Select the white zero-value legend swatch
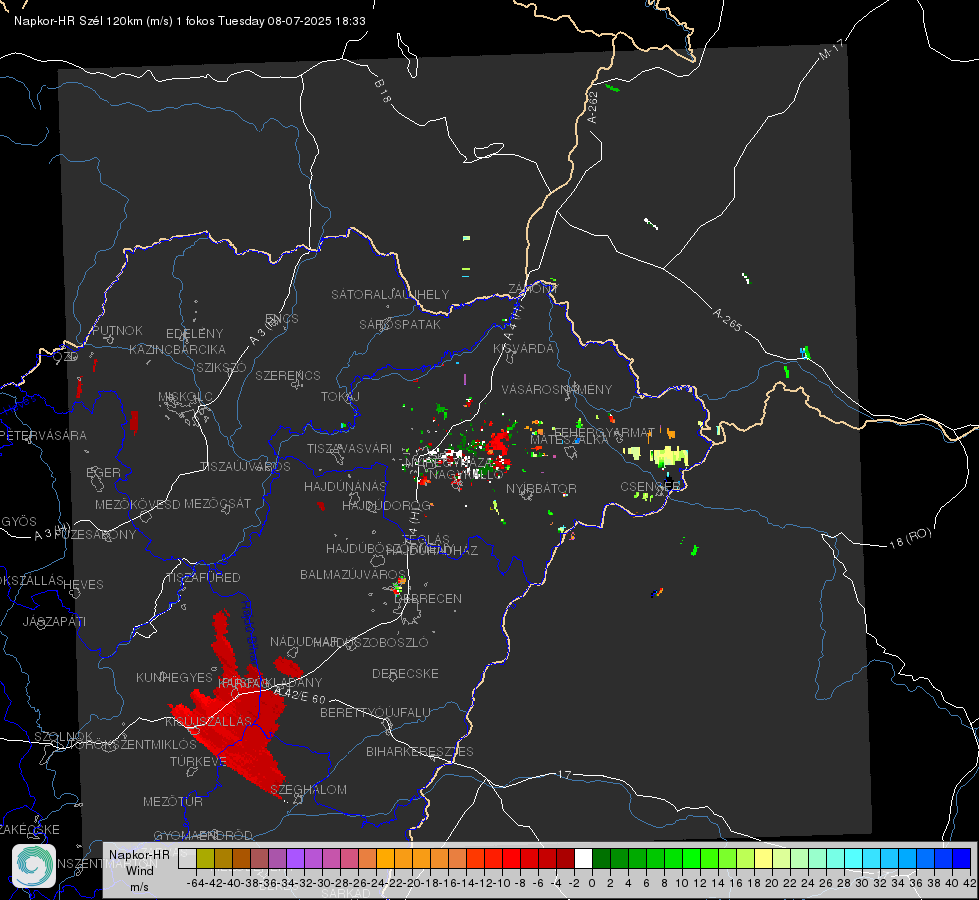Image resolution: width=979 pixels, height=900 pixels. pyautogui.click(x=583, y=858)
